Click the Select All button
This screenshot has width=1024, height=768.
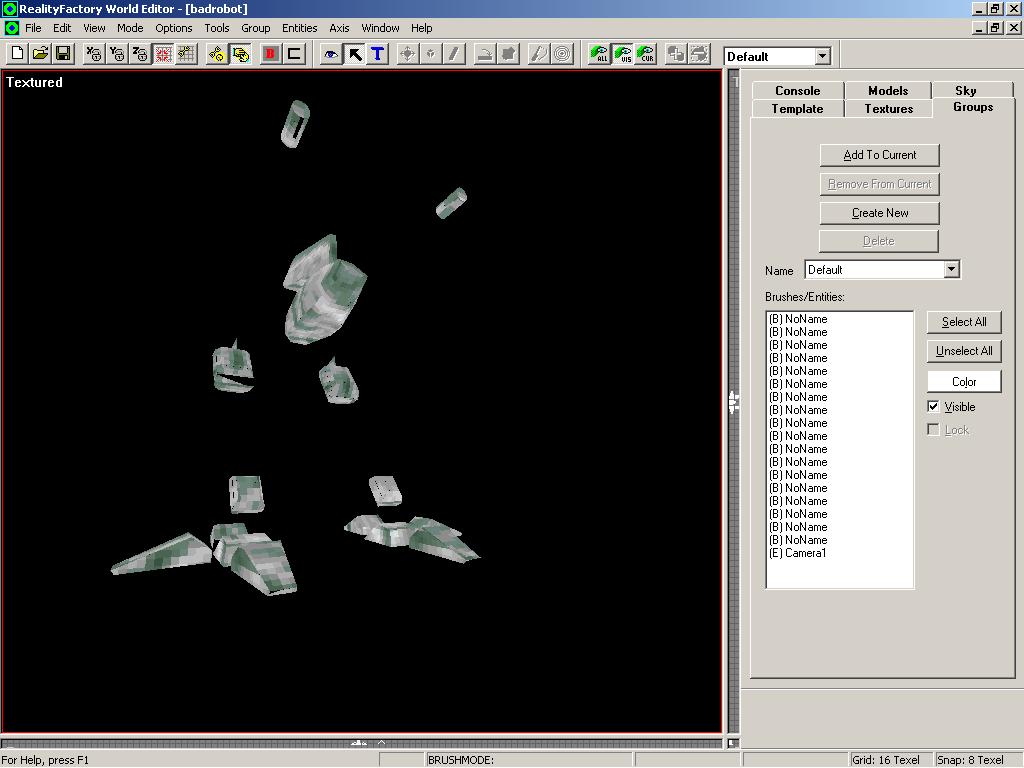coord(963,322)
